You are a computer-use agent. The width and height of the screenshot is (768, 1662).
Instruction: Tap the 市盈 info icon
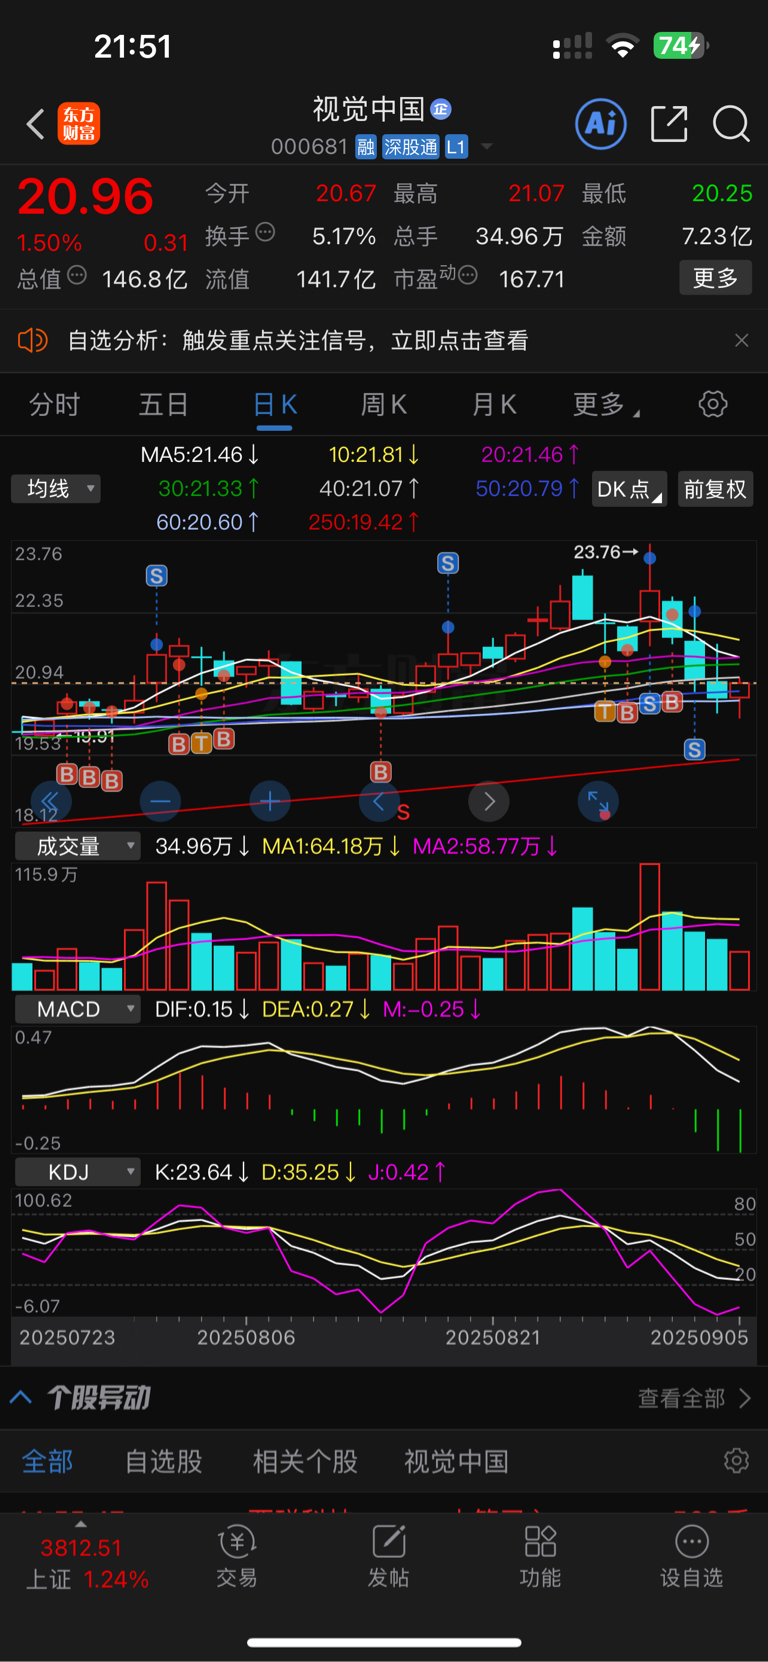[x=467, y=275]
